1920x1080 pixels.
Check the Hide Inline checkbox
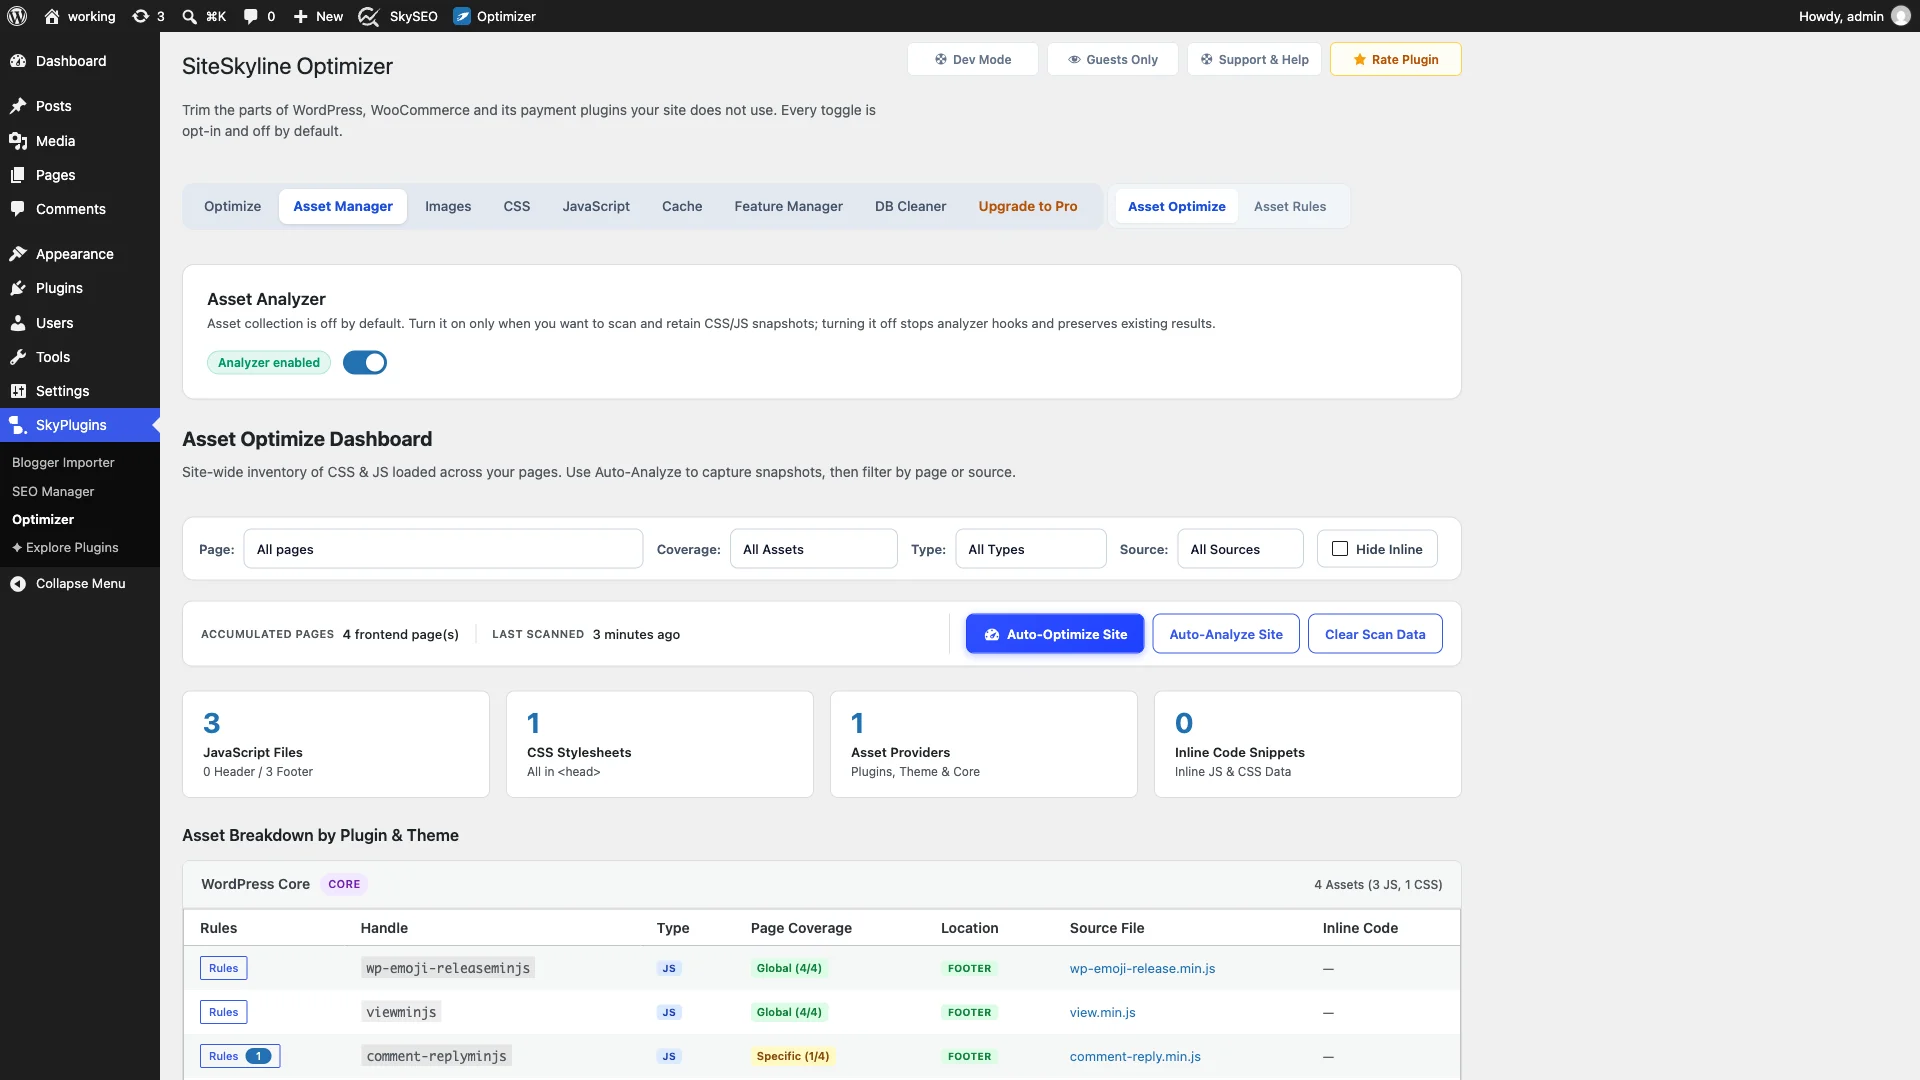(x=1340, y=549)
